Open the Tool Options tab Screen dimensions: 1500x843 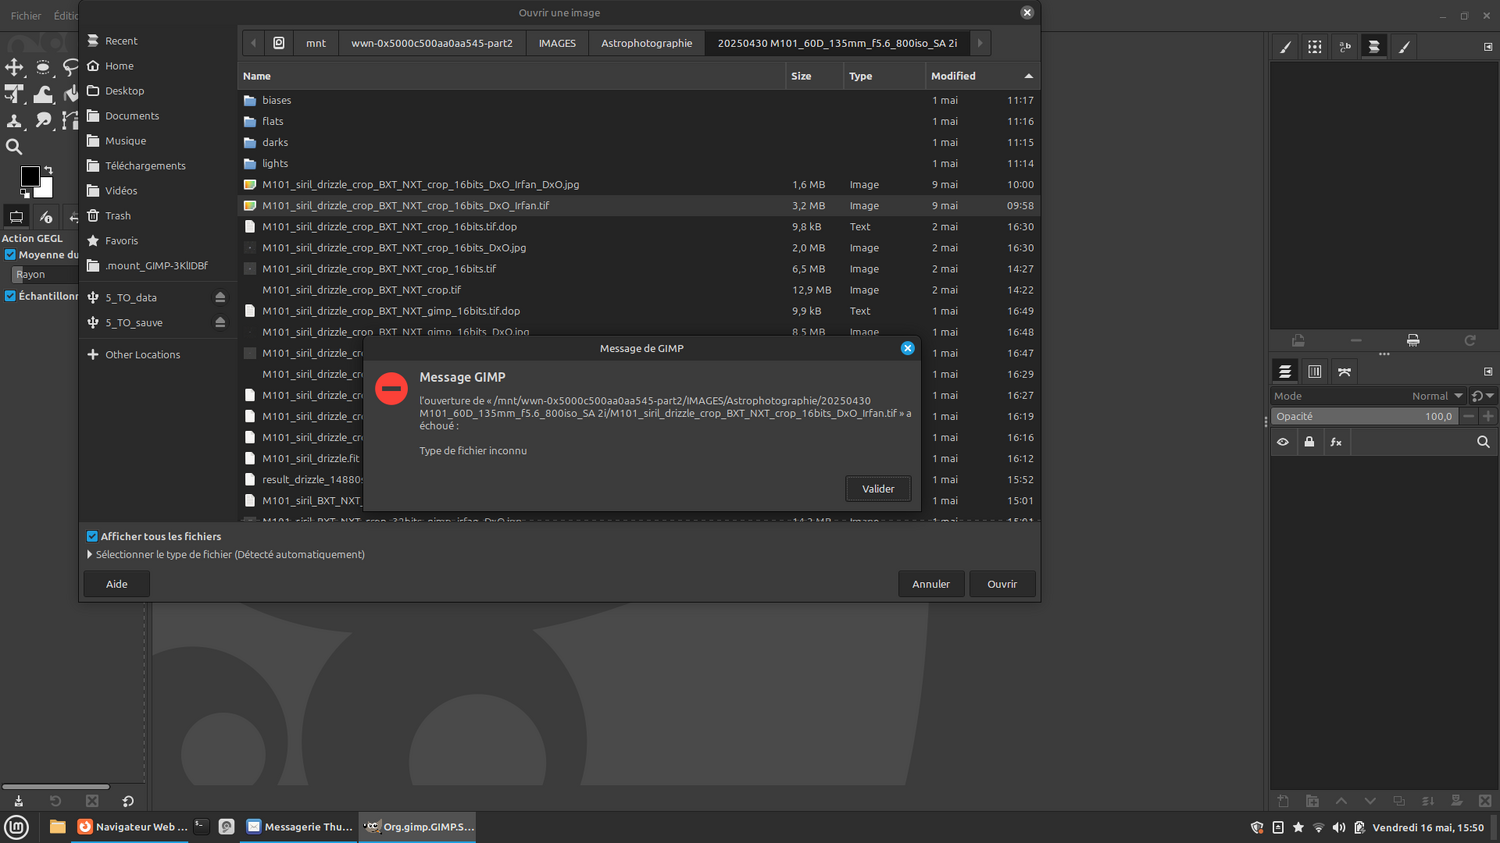(16, 216)
